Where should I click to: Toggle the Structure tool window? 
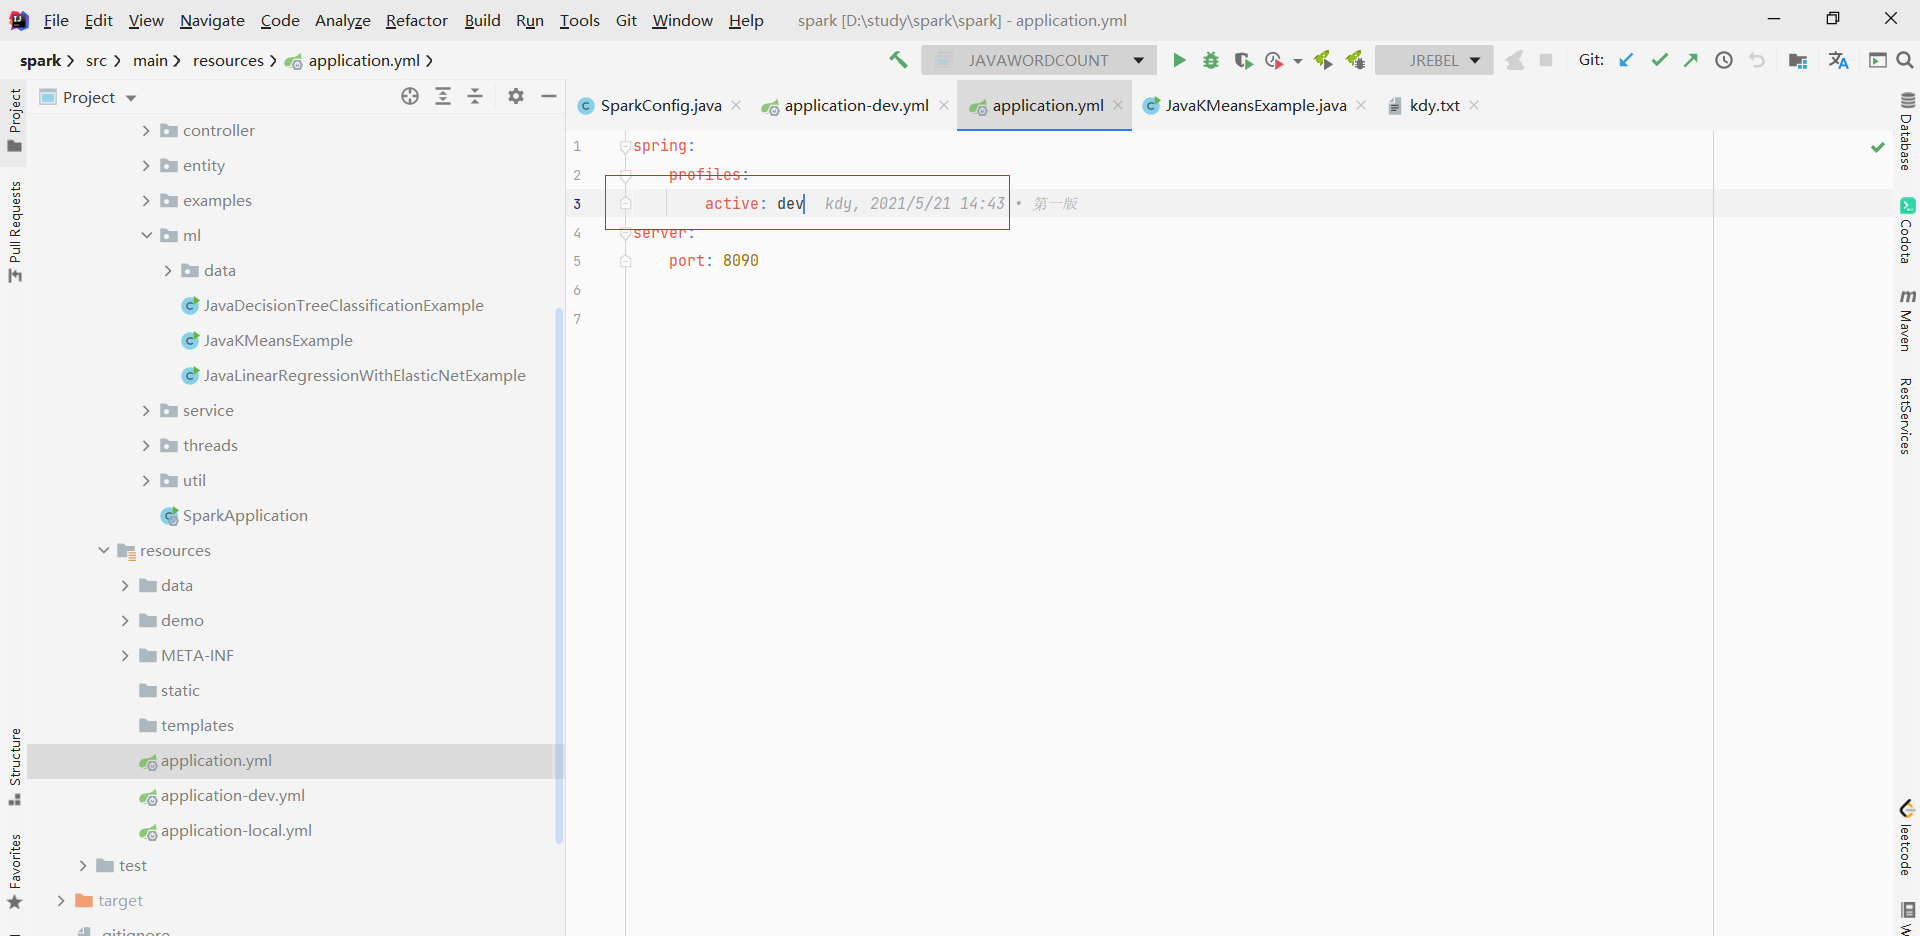15,767
